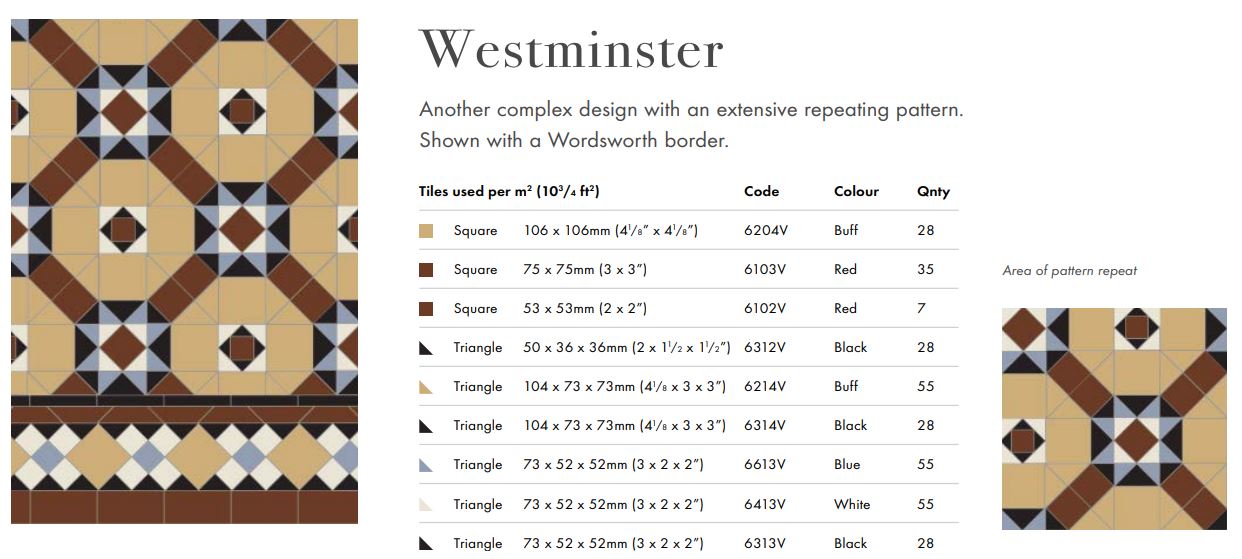Click the black triangle icon for 6312V
This screenshot has height=559, width=1242.
tap(426, 348)
